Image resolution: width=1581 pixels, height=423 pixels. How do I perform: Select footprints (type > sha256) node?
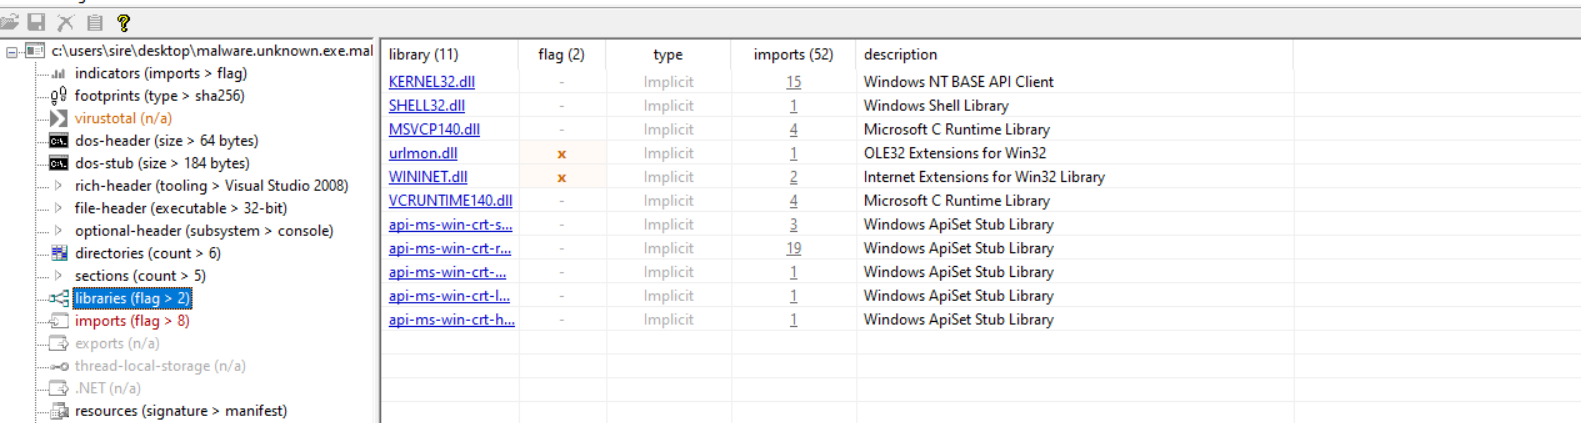point(159,96)
